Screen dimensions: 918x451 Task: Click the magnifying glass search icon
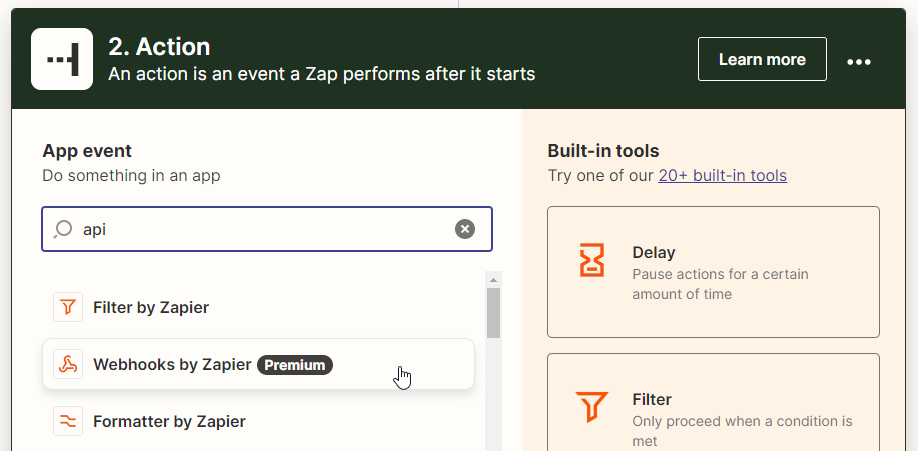click(63, 229)
